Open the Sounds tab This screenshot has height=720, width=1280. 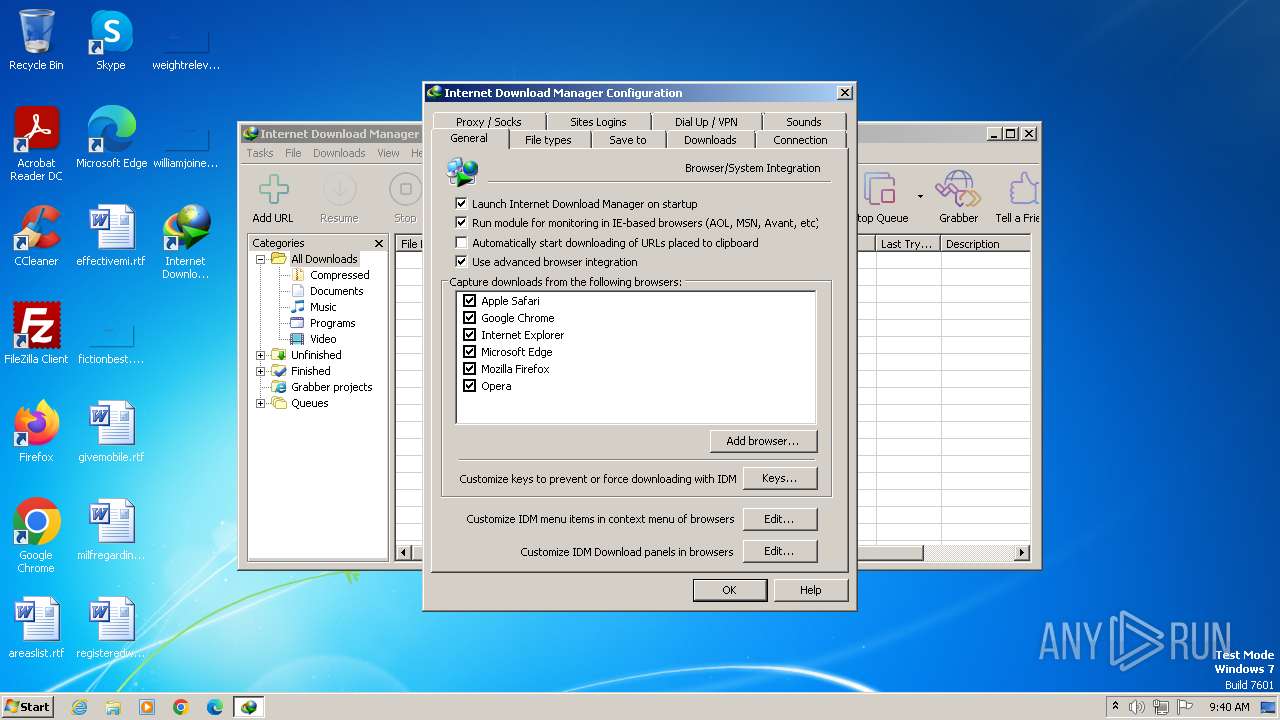tap(804, 122)
